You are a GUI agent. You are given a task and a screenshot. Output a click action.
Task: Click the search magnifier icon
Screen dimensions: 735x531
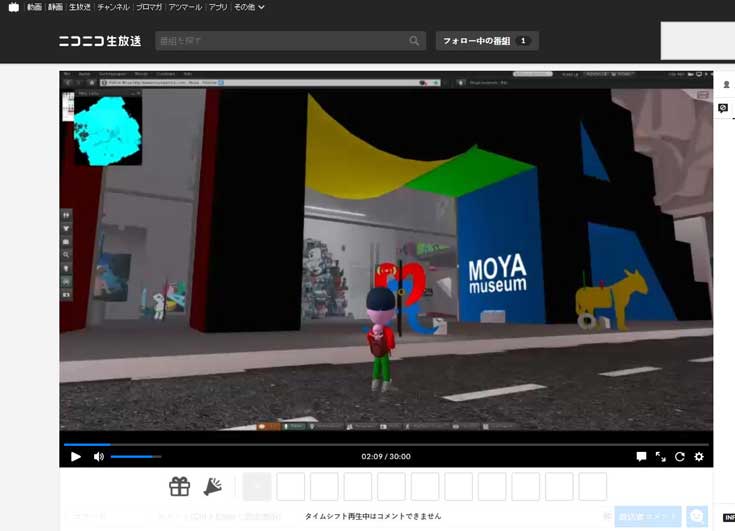click(414, 41)
